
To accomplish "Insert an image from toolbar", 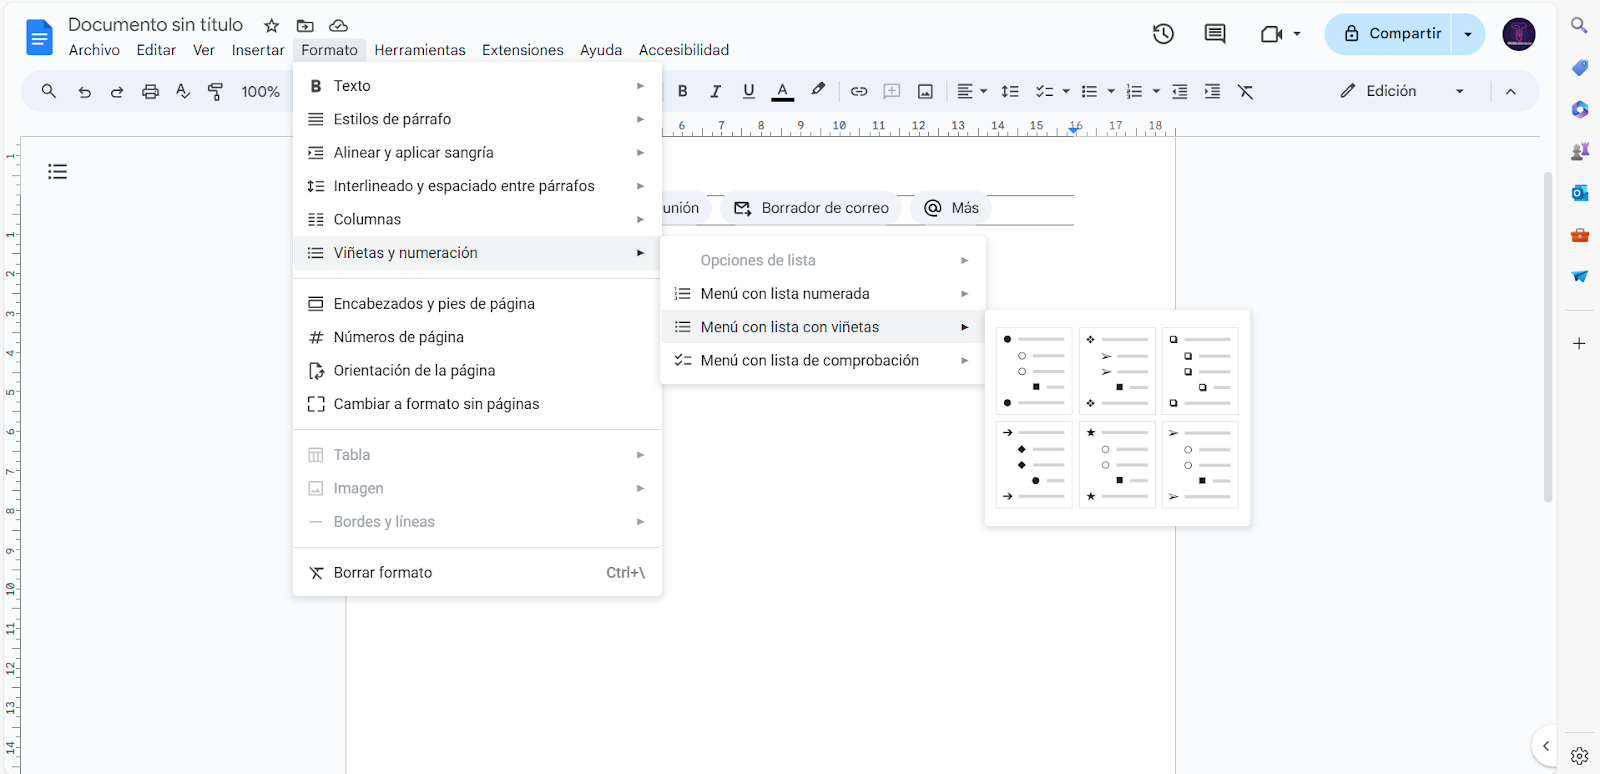I will point(926,91).
